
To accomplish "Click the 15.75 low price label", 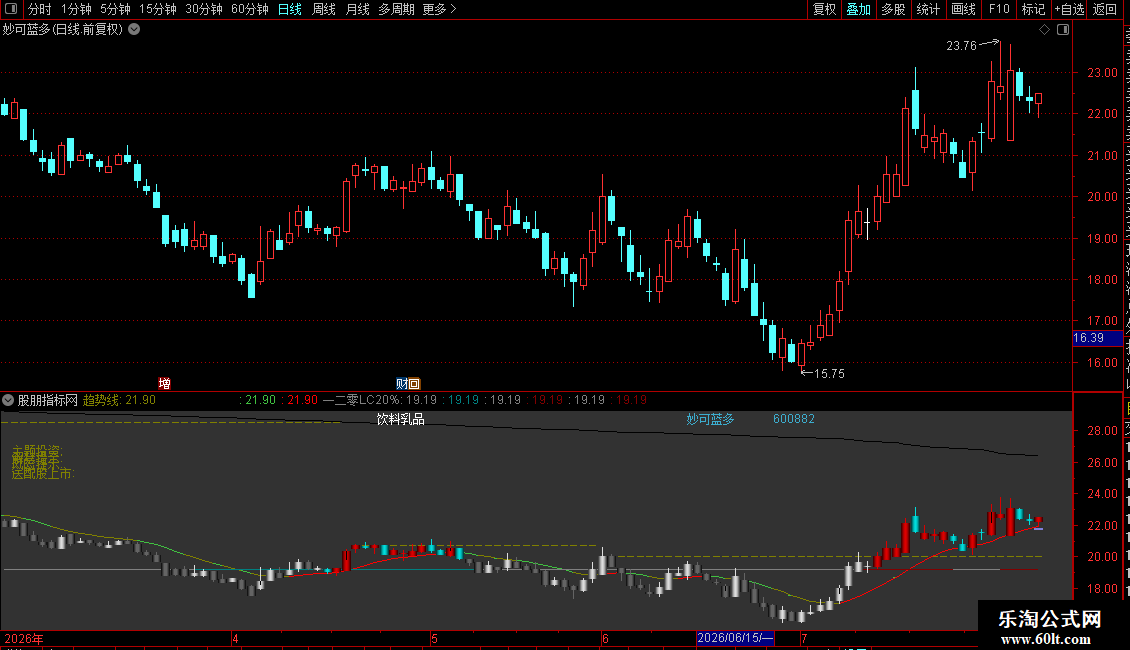I will pos(829,373).
